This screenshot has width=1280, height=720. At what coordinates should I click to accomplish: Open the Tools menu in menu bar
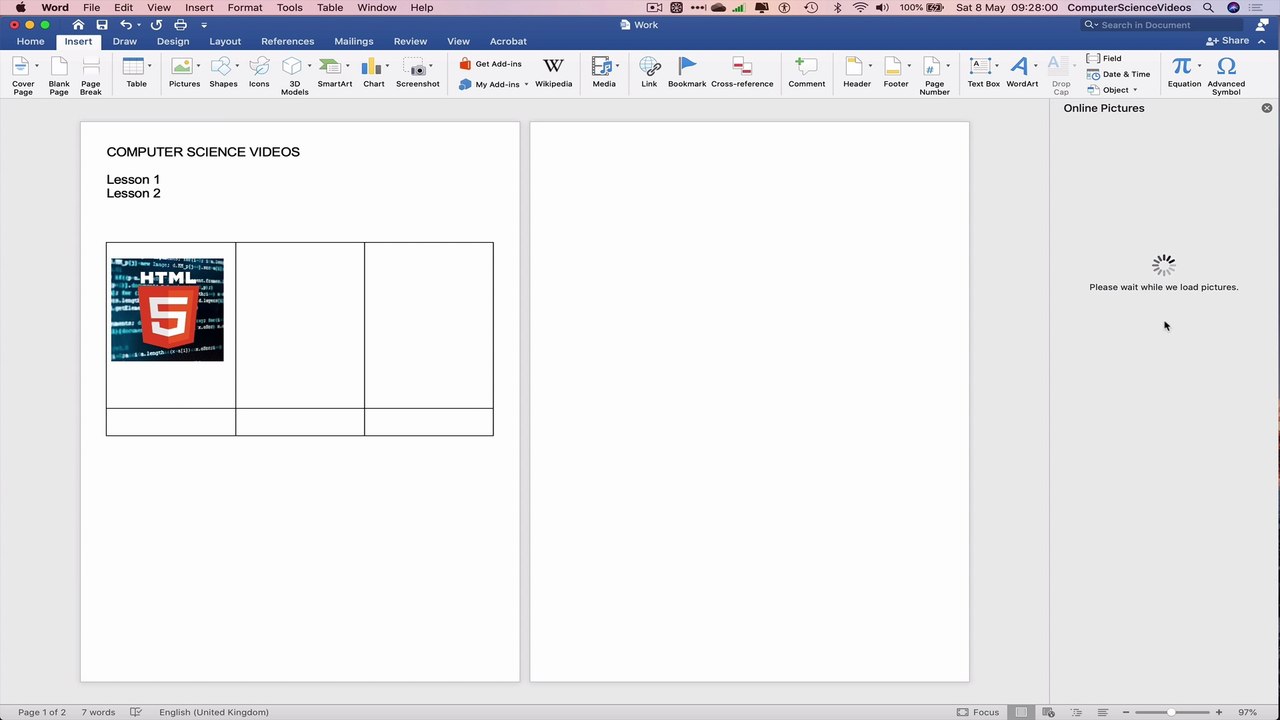point(290,7)
